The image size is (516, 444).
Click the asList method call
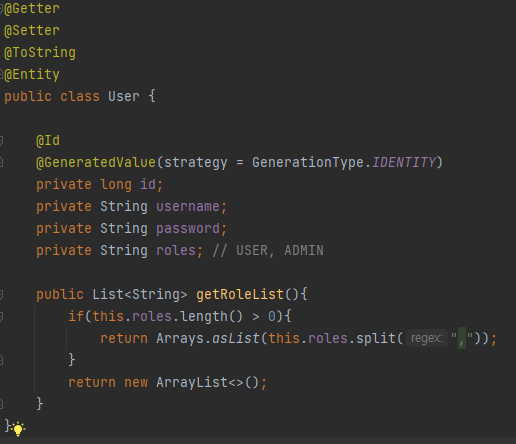tap(236, 338)
